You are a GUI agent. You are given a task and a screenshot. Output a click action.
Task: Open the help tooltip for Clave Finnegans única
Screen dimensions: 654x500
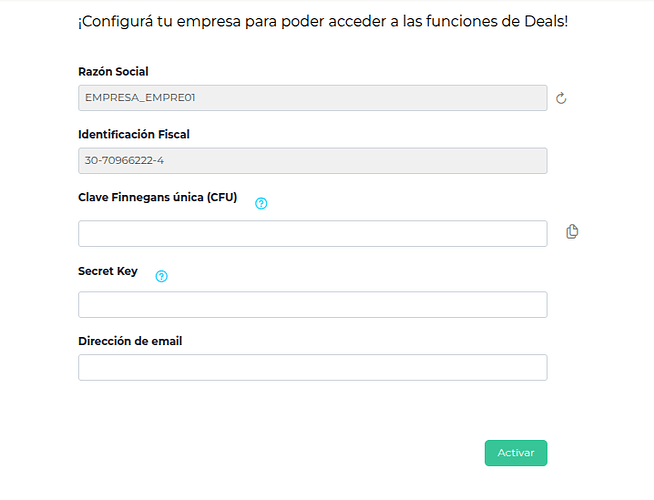[261, 203]
